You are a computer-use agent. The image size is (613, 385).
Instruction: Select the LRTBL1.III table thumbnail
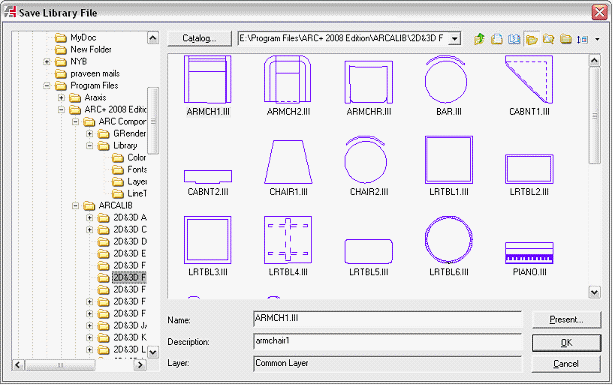[x=449, y=159]
